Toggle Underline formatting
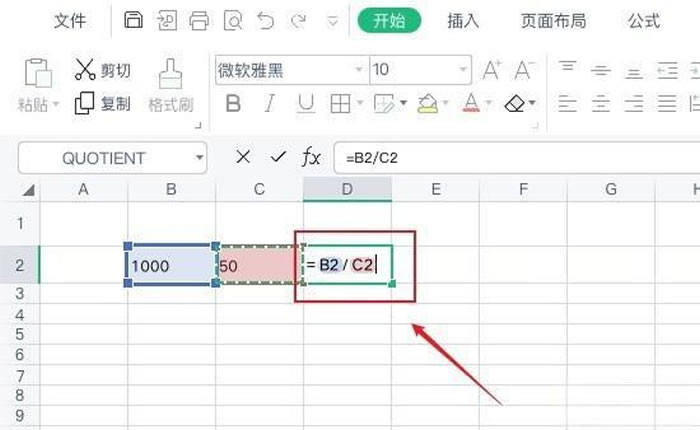The height and width of the screenshot is (430, 700). (x=306, y=104)
